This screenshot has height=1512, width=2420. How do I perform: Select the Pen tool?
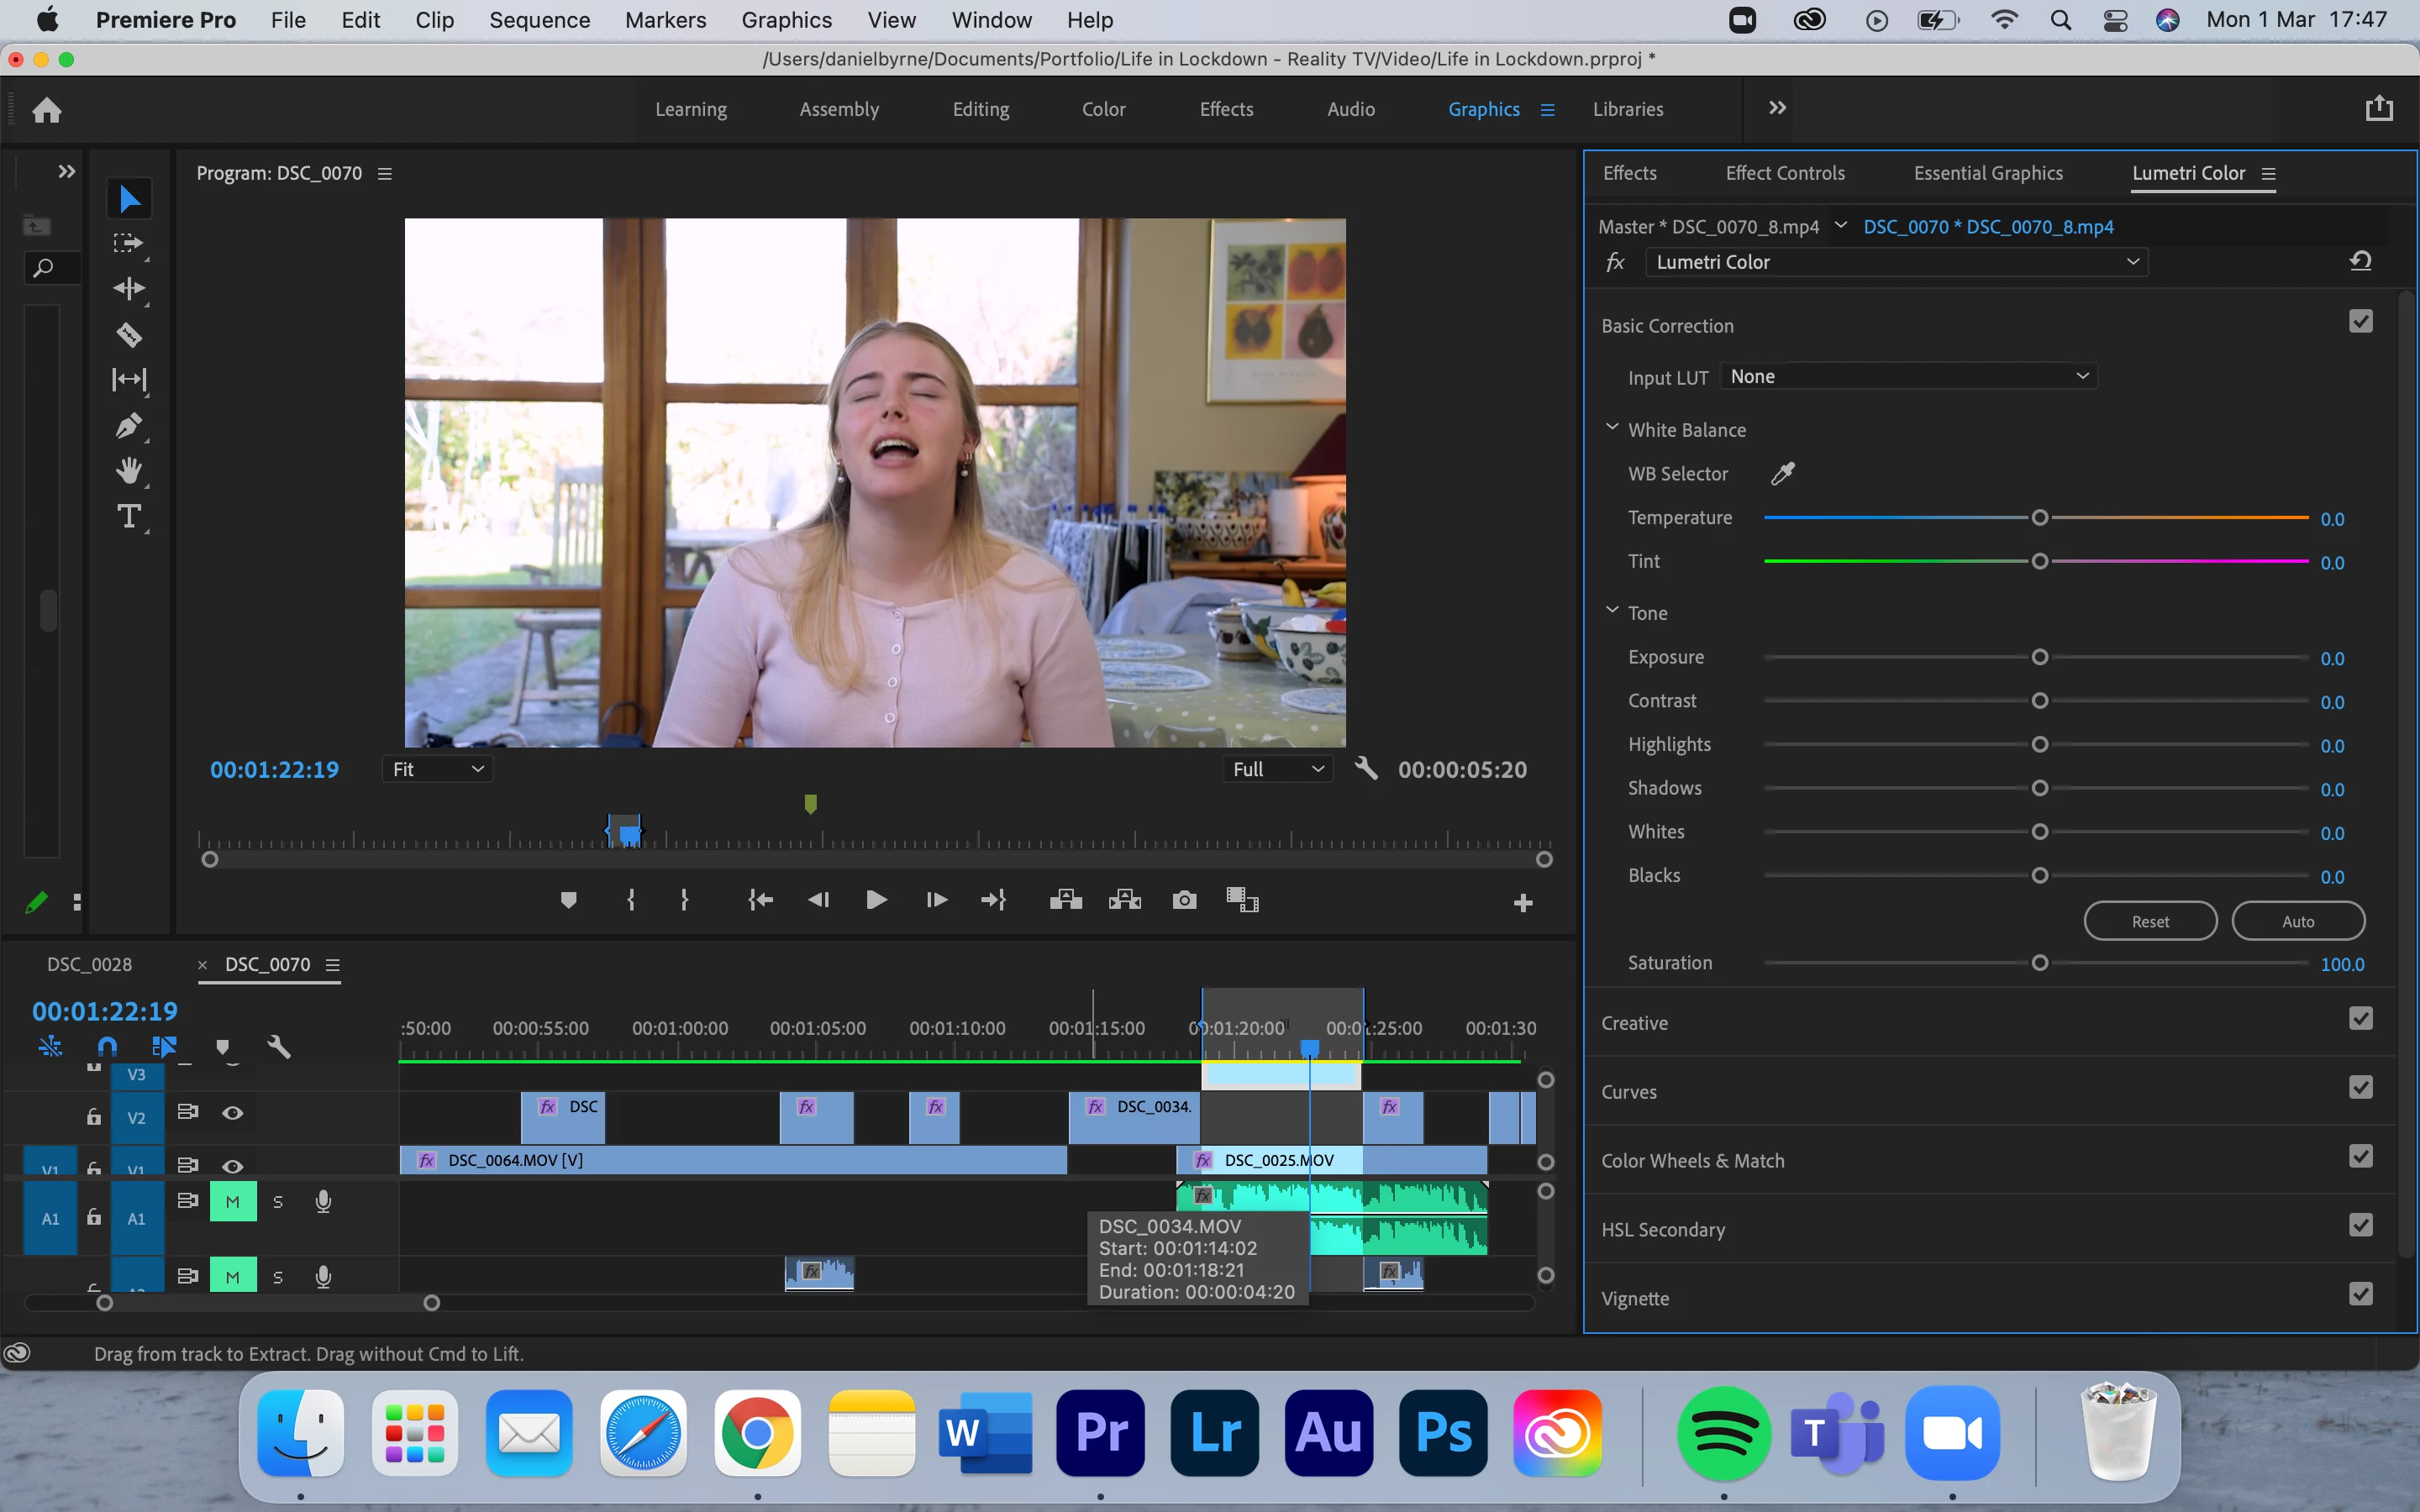point(129,426)
